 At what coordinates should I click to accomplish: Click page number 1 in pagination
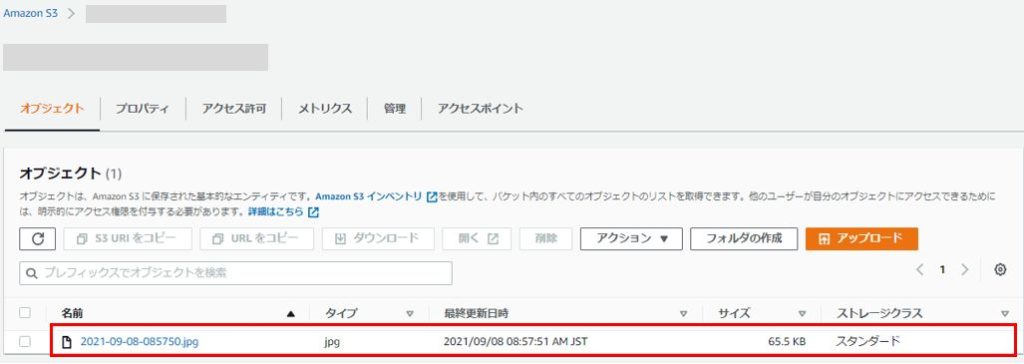942,270
